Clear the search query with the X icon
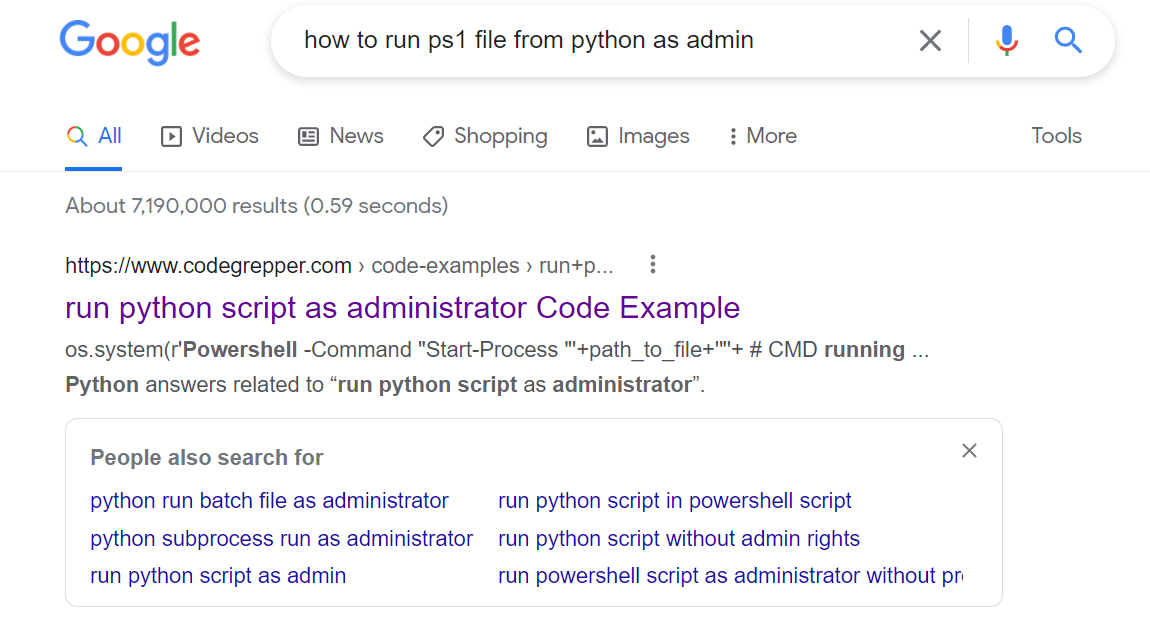Screen dimensions: 1150x643 (930, 40)
